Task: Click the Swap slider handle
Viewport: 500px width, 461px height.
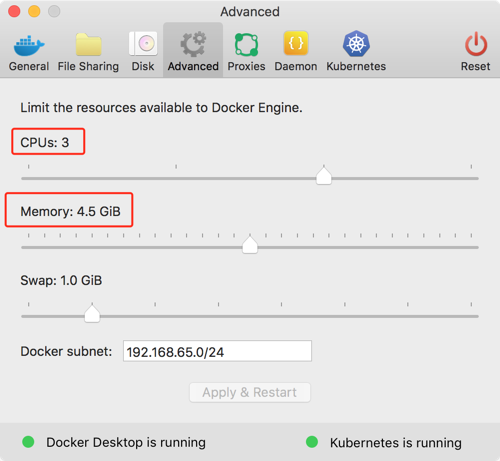Action: [x=92, y=313]
